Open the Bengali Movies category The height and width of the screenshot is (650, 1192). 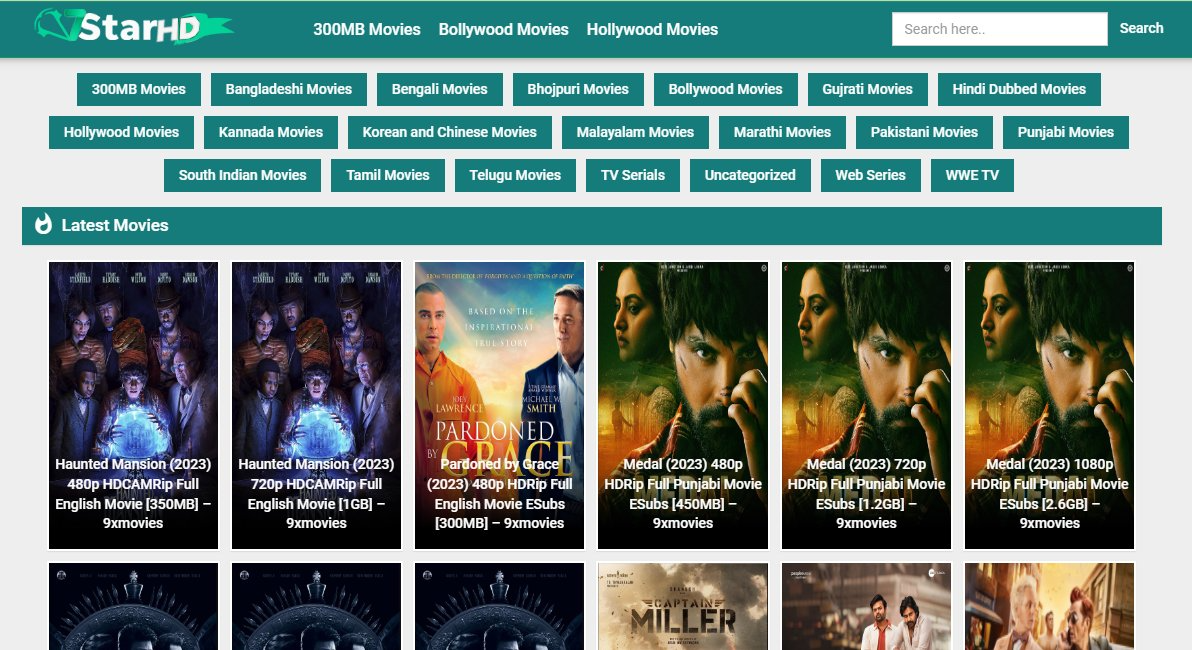point(439,89)
